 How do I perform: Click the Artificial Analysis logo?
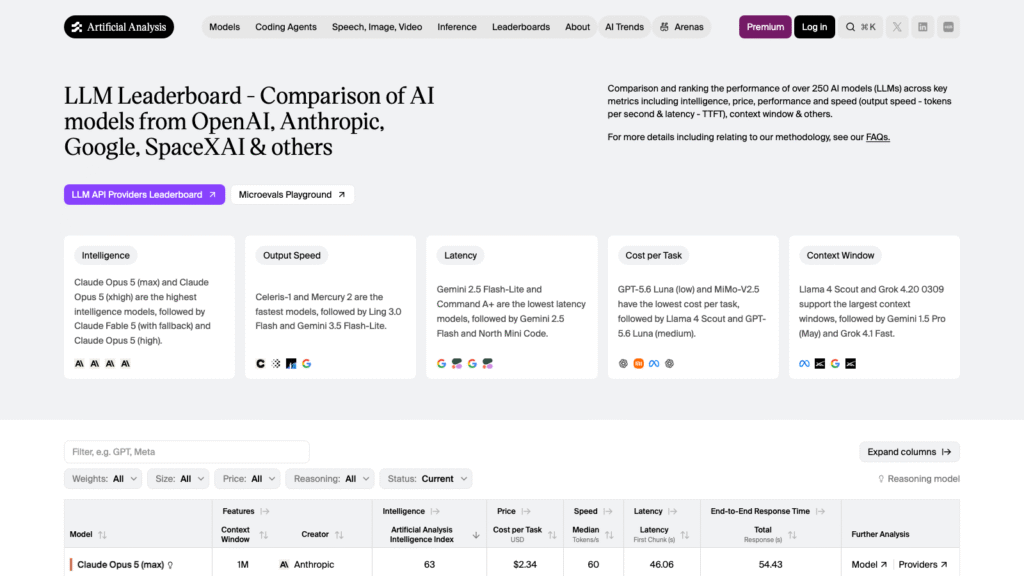tap(119, 27)
